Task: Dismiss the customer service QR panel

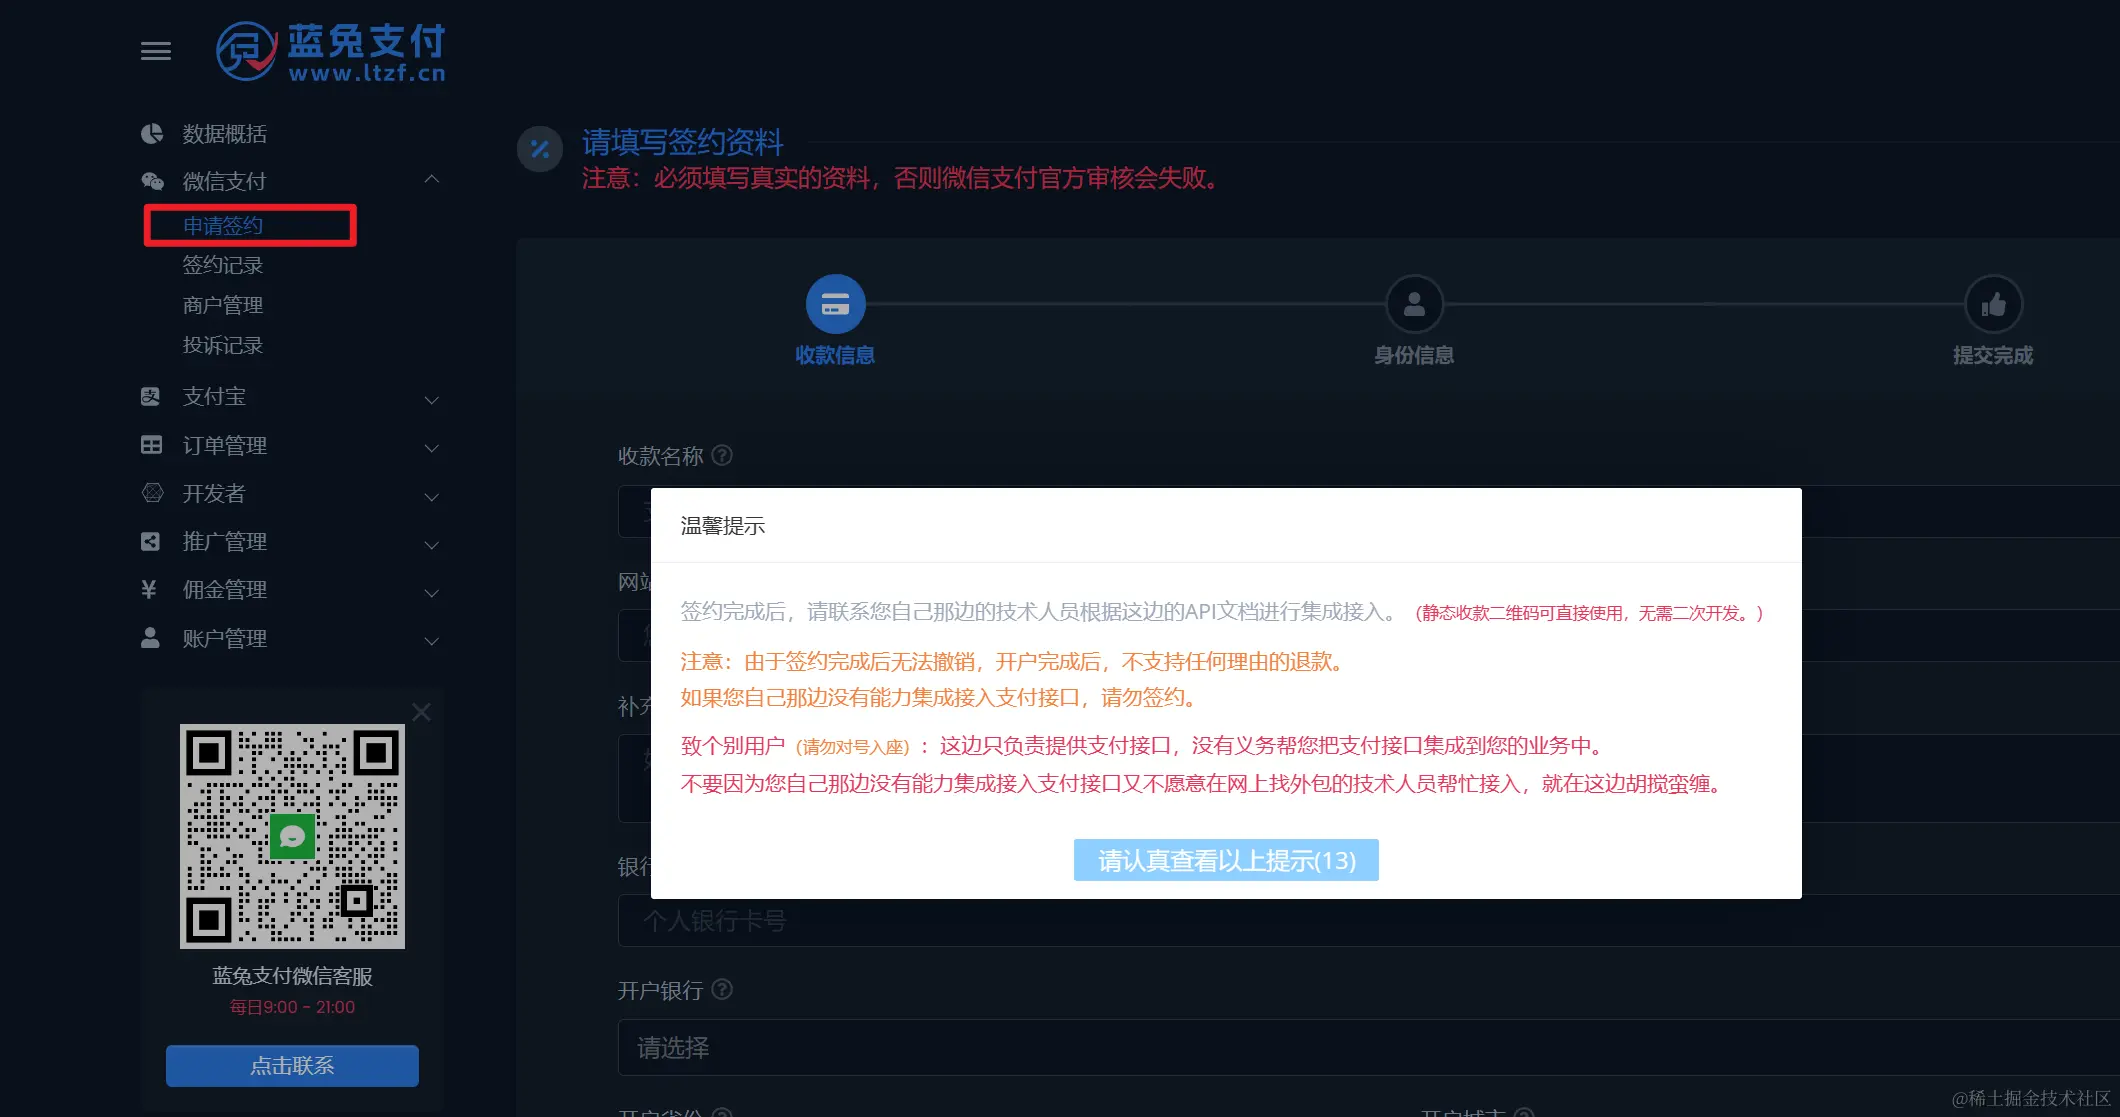Action: (x=421, y=711)
